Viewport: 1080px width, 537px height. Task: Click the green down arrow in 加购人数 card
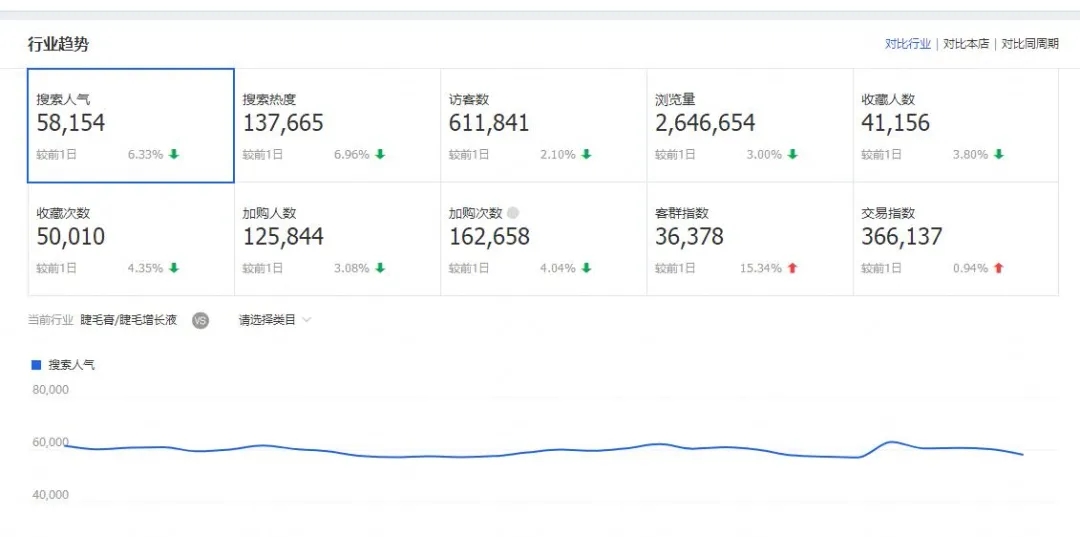[380, 268]
